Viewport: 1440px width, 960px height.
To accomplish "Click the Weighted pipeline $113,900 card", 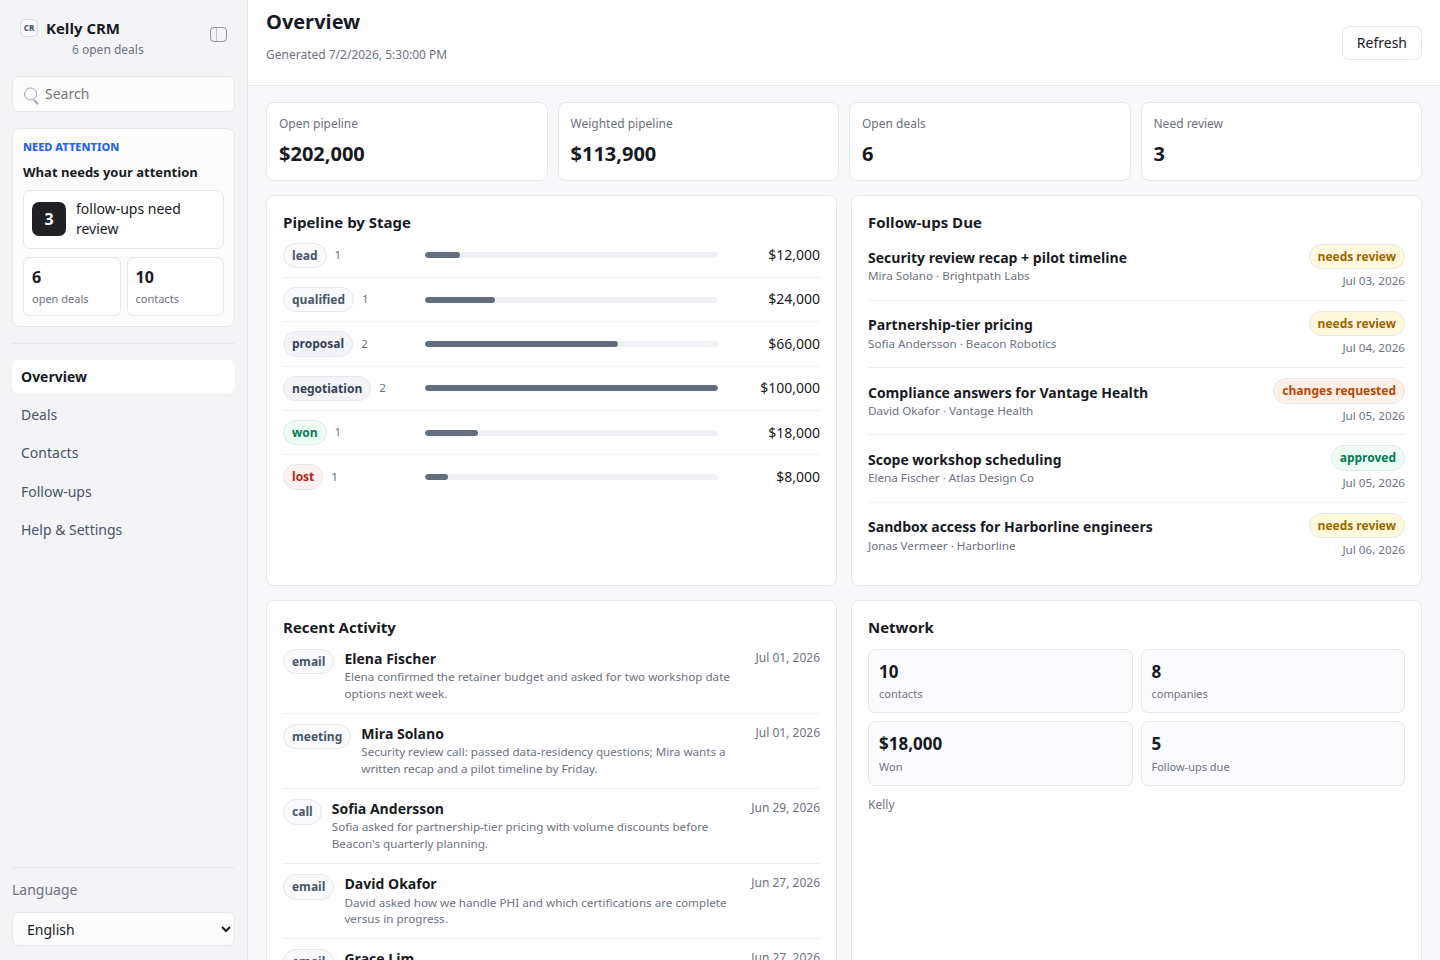I will tap(698, 141).
